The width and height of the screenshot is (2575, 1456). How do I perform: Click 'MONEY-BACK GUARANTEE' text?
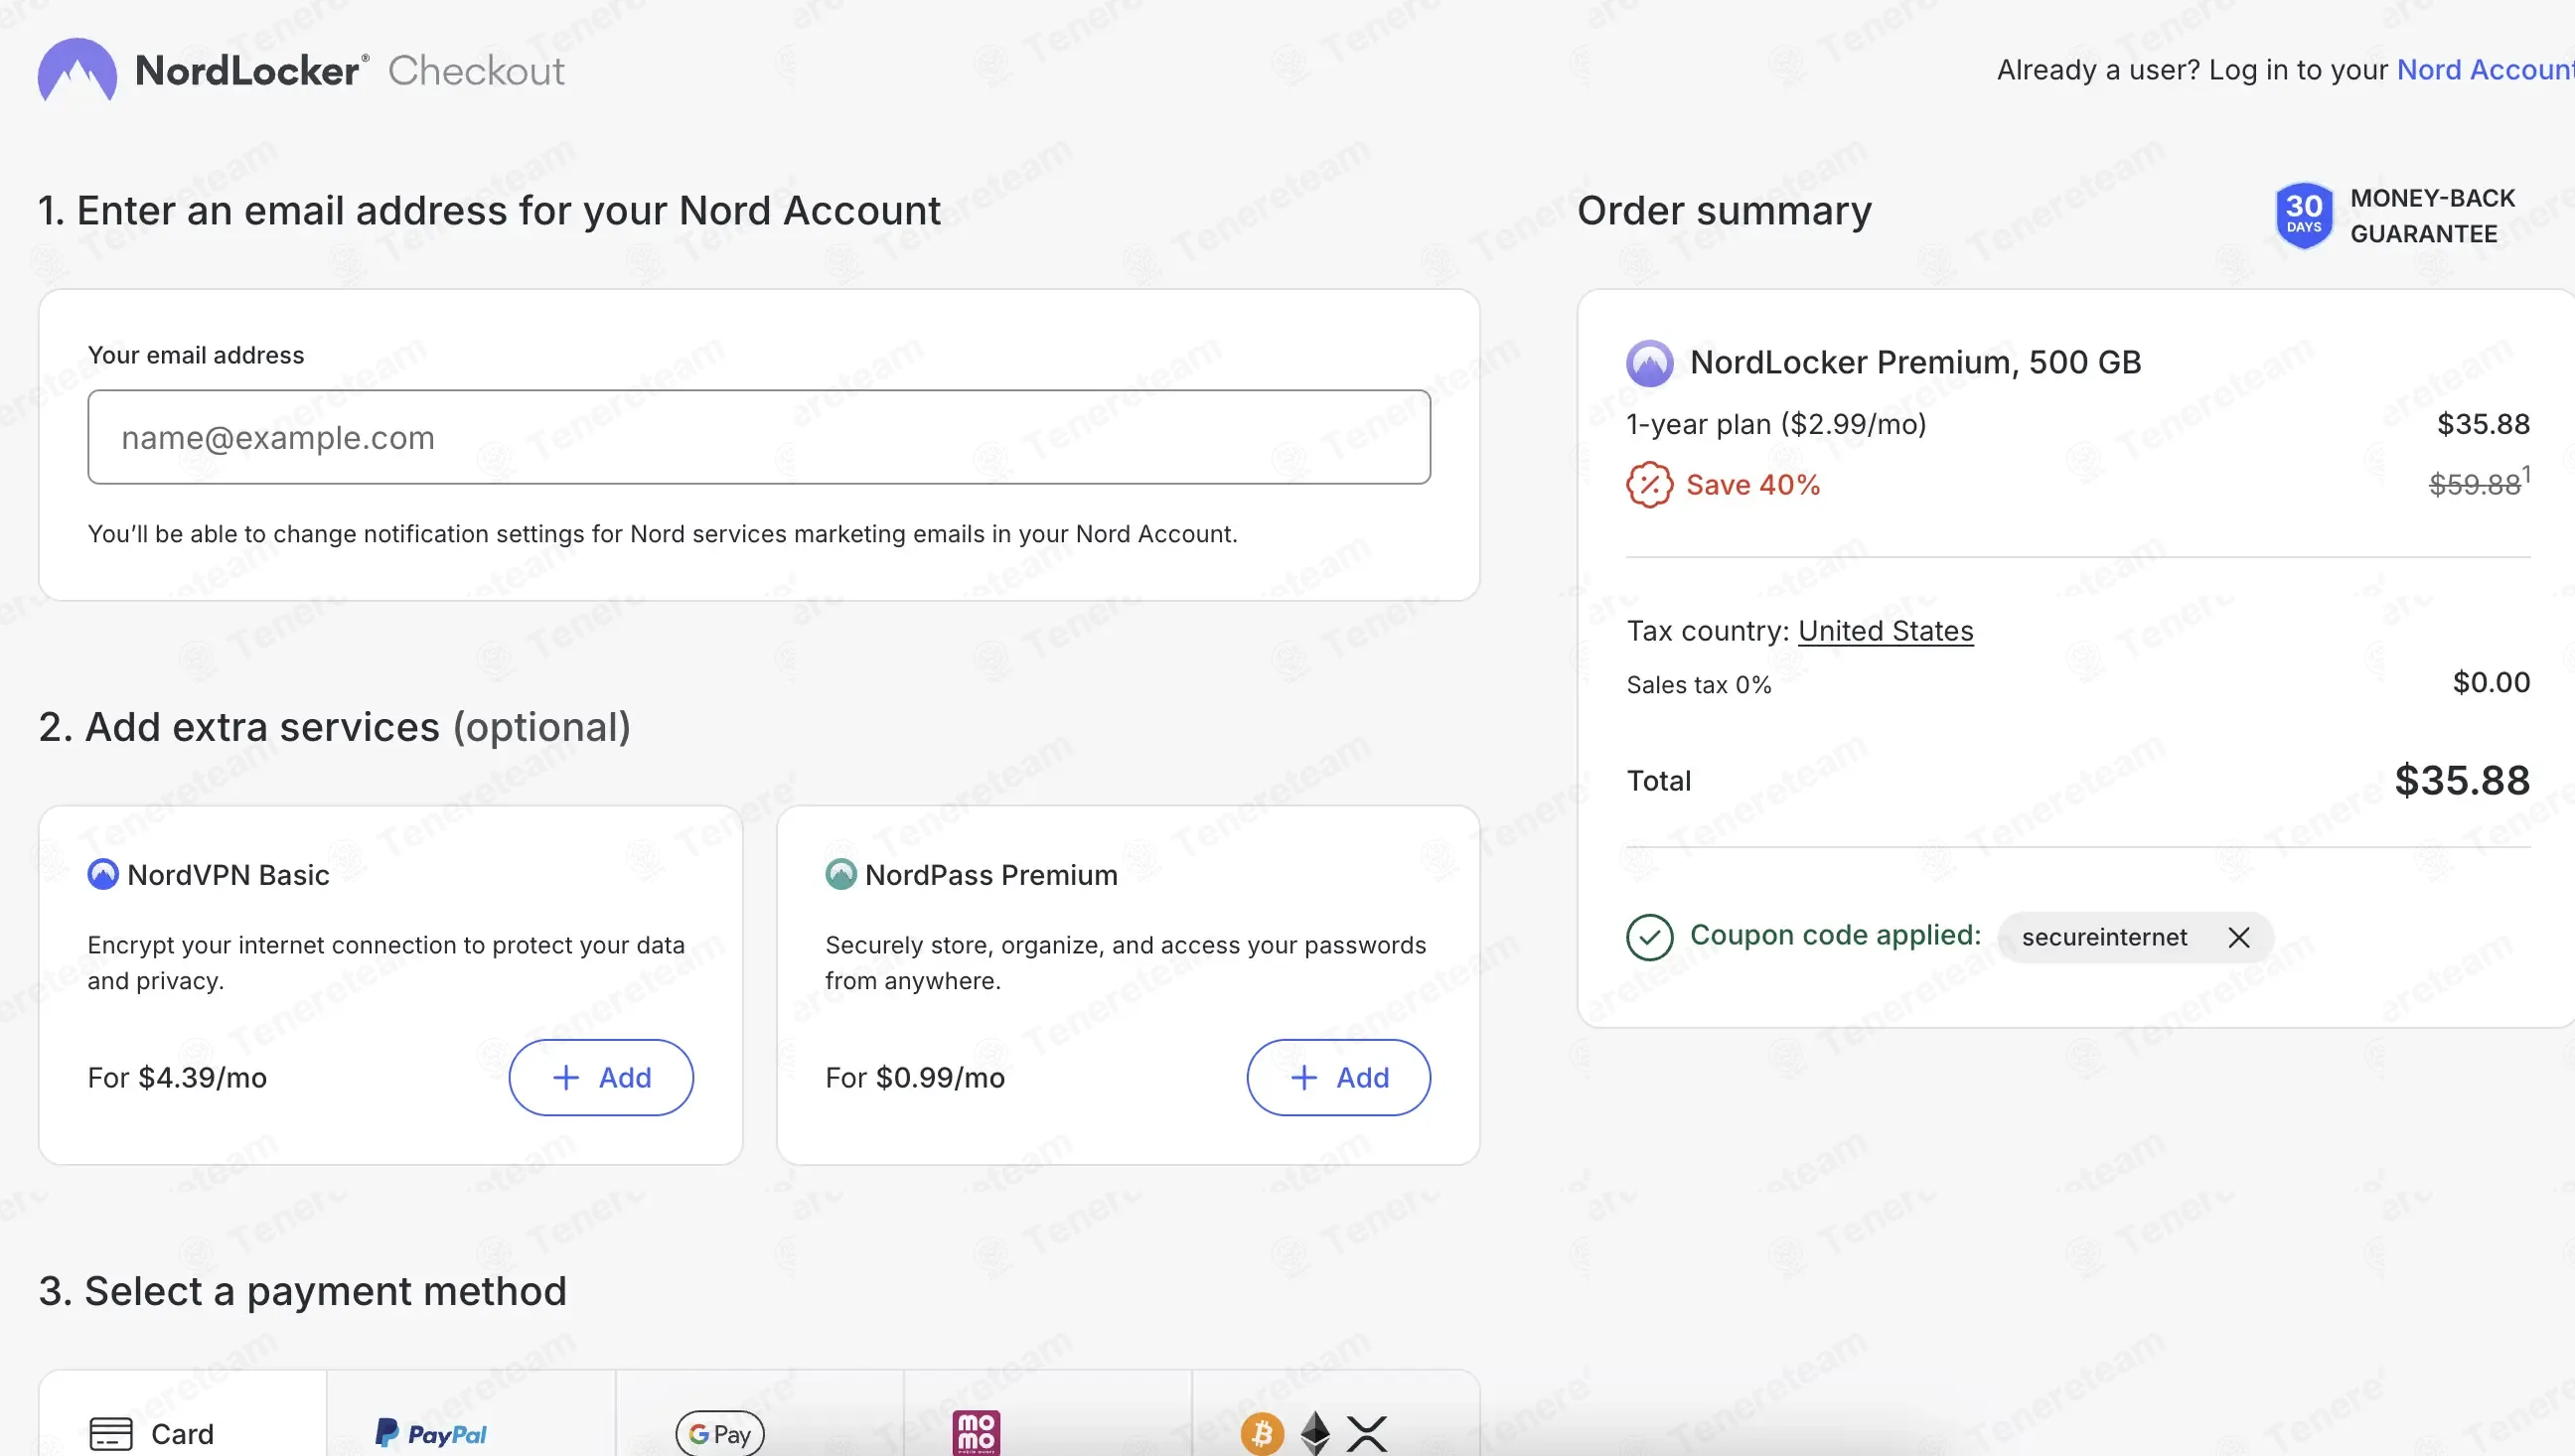2432,216
